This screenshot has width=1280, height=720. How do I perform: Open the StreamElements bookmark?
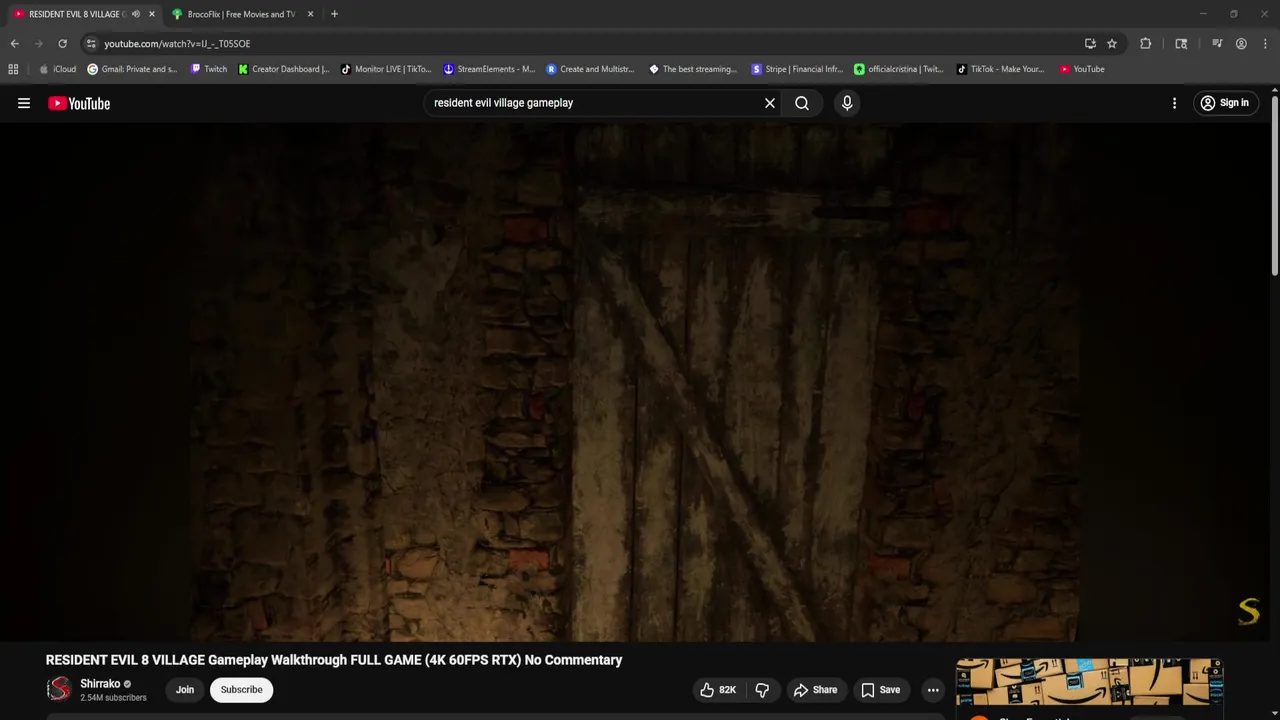coord(490,69)
